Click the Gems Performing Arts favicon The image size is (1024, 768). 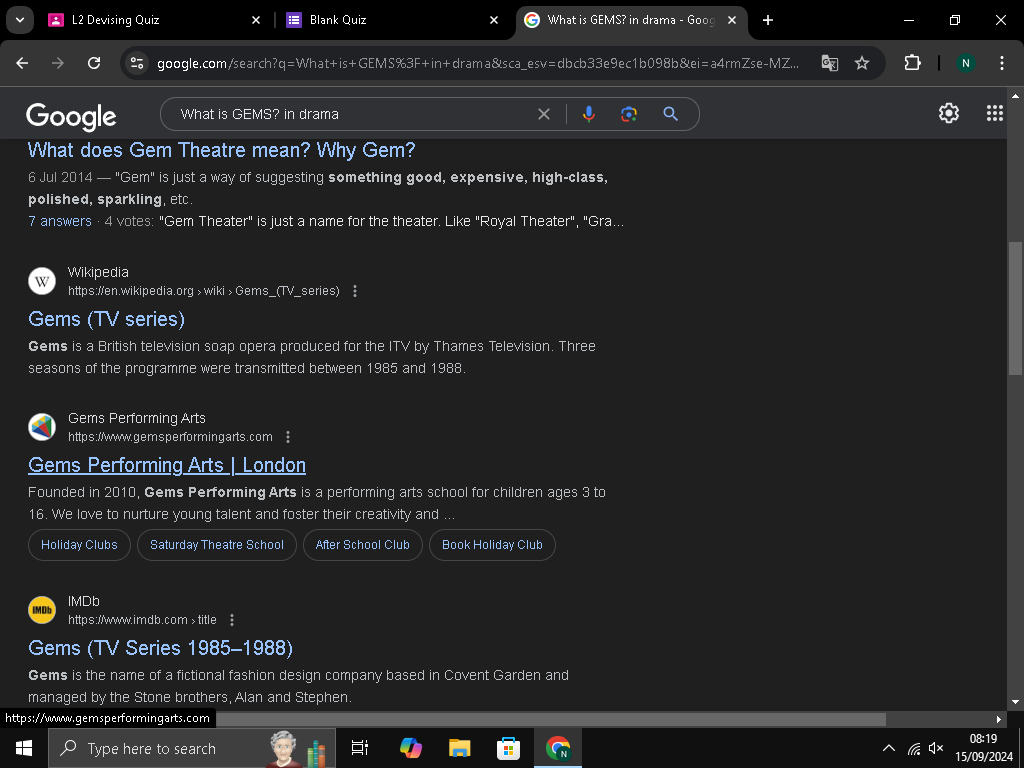point(42,427)
